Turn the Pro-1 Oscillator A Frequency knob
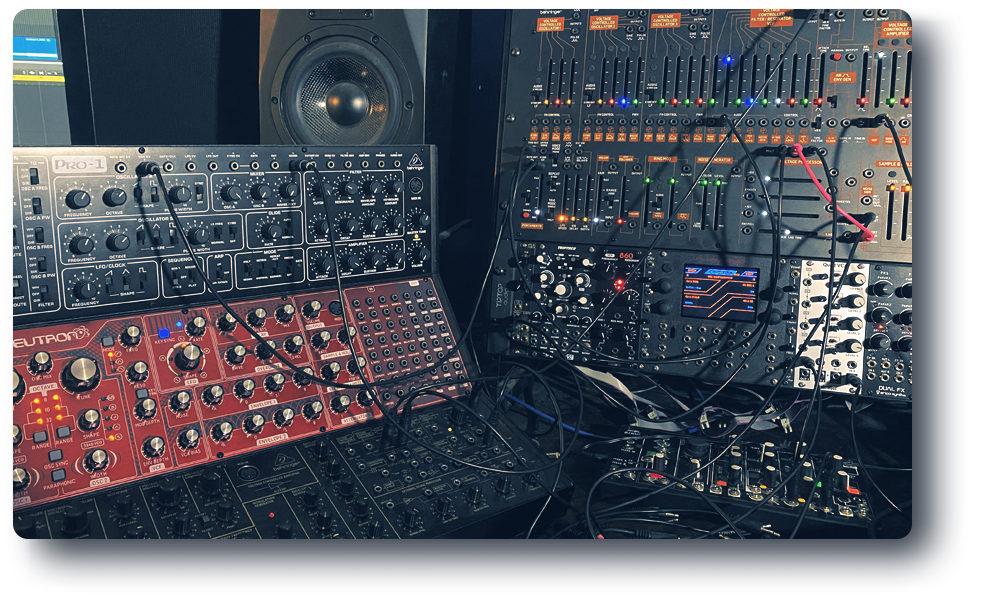This screenshot has height=602, width=989. 78,199
